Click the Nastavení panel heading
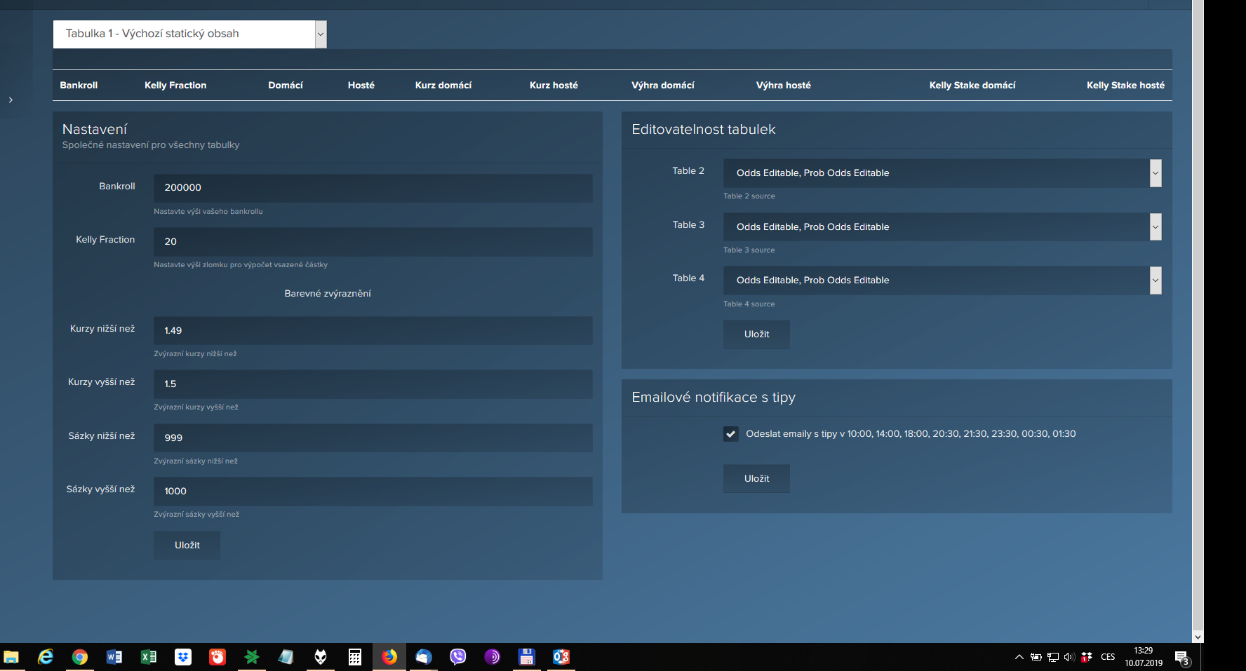Viewport: 1246px width, 671px height. [x=94, y=129]
